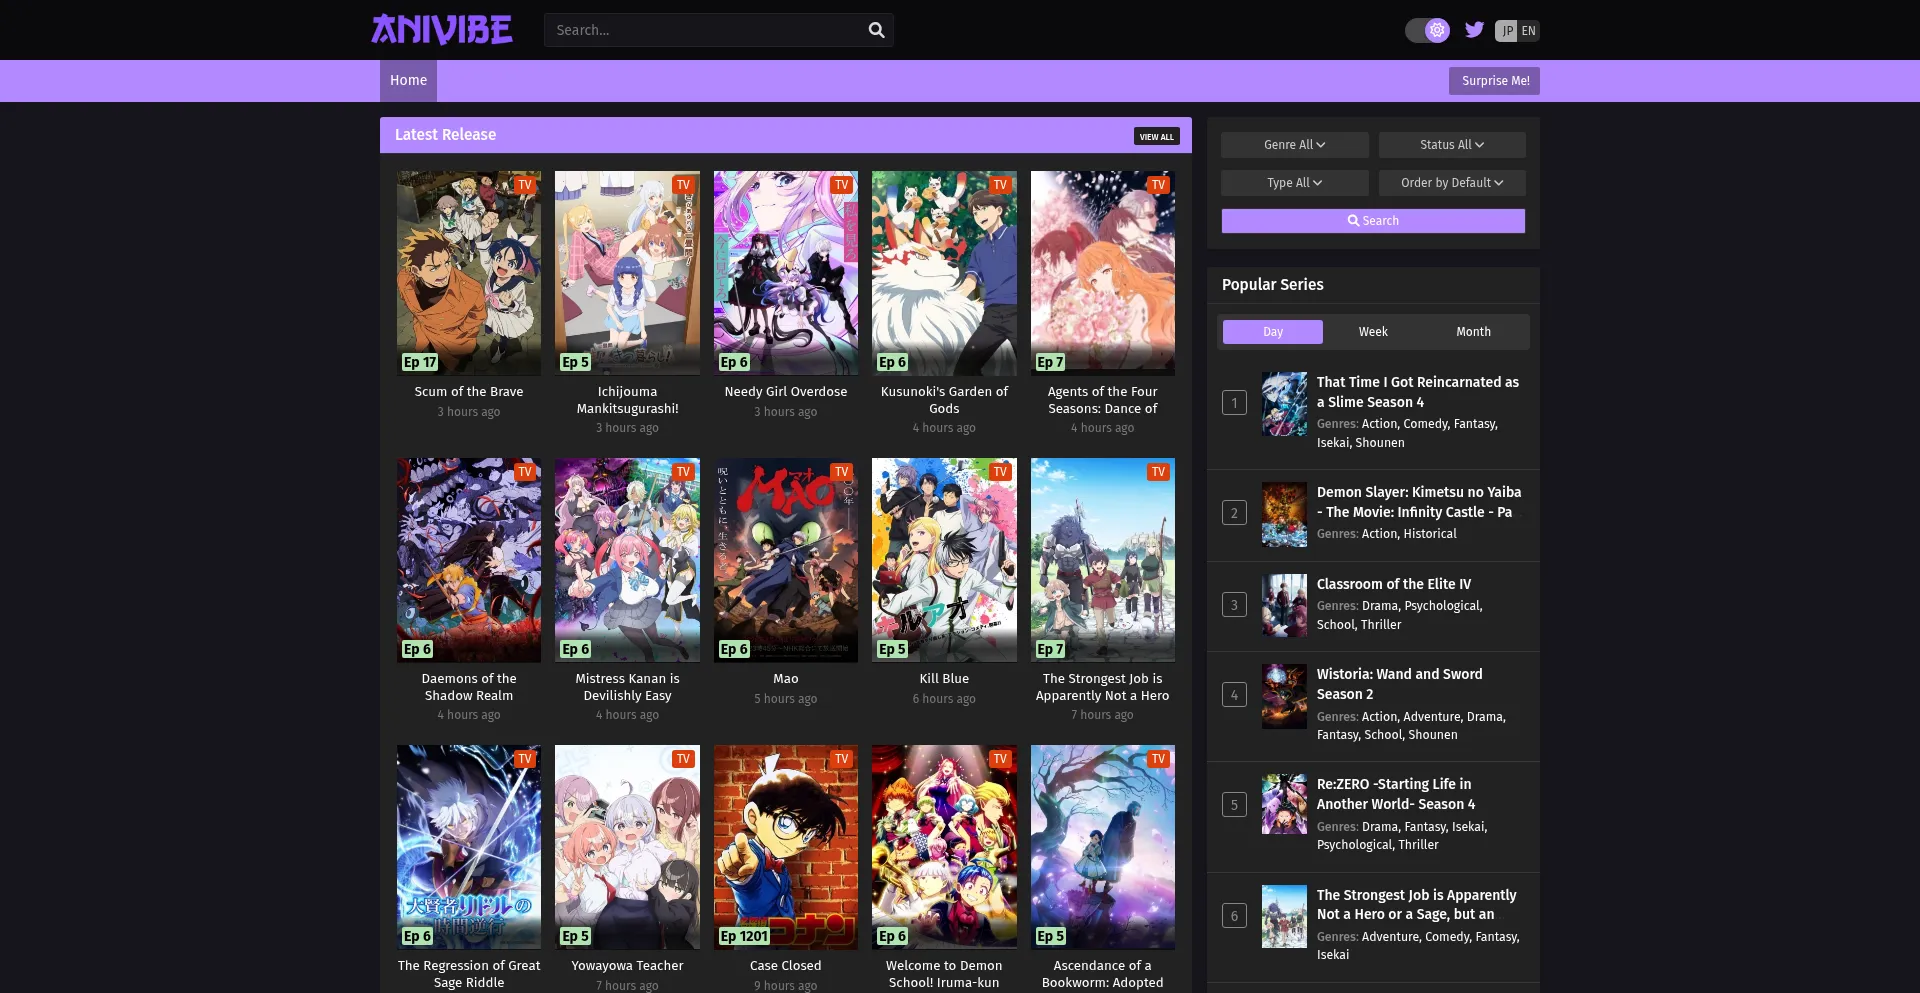1920x993 pixels.
Task: Open Classroom of the Elite IV title
Action: coord(1394,584)
